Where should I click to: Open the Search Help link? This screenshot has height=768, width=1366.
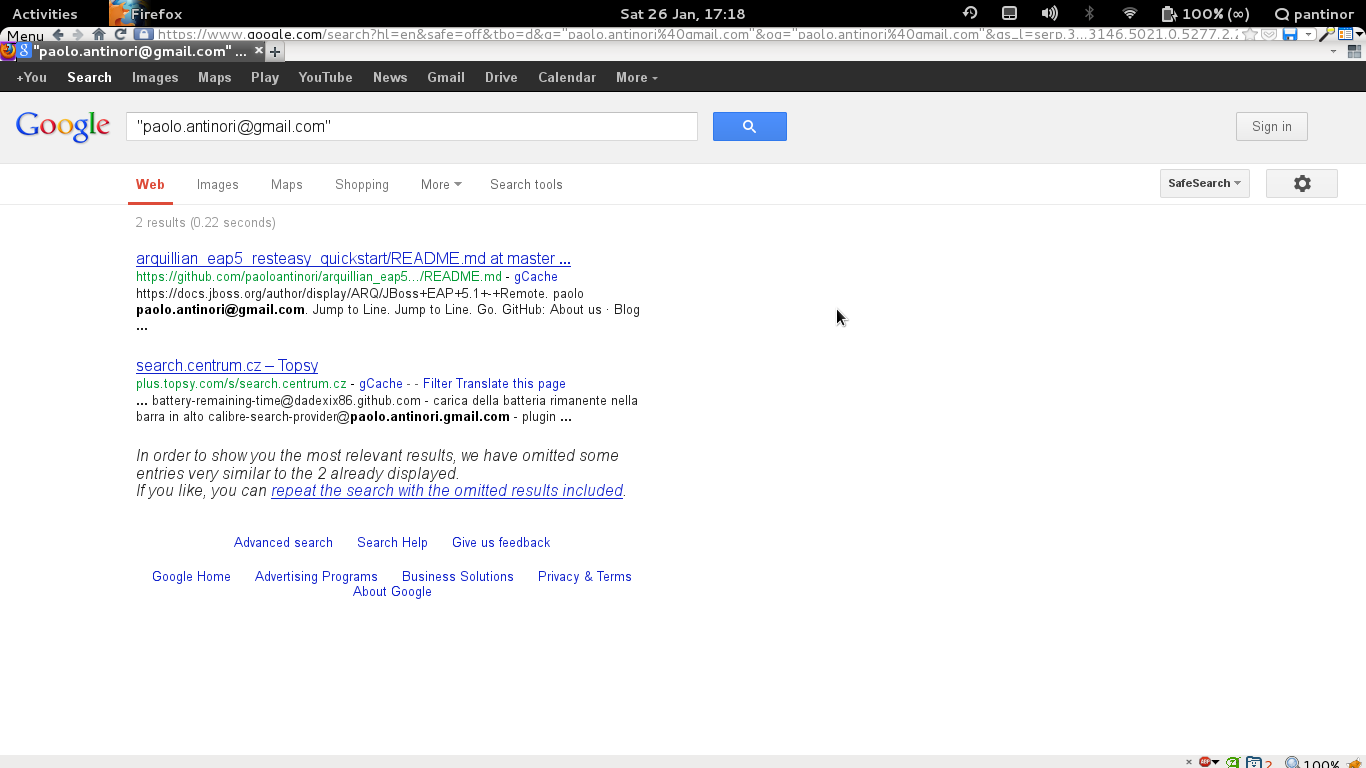(392, 542)
